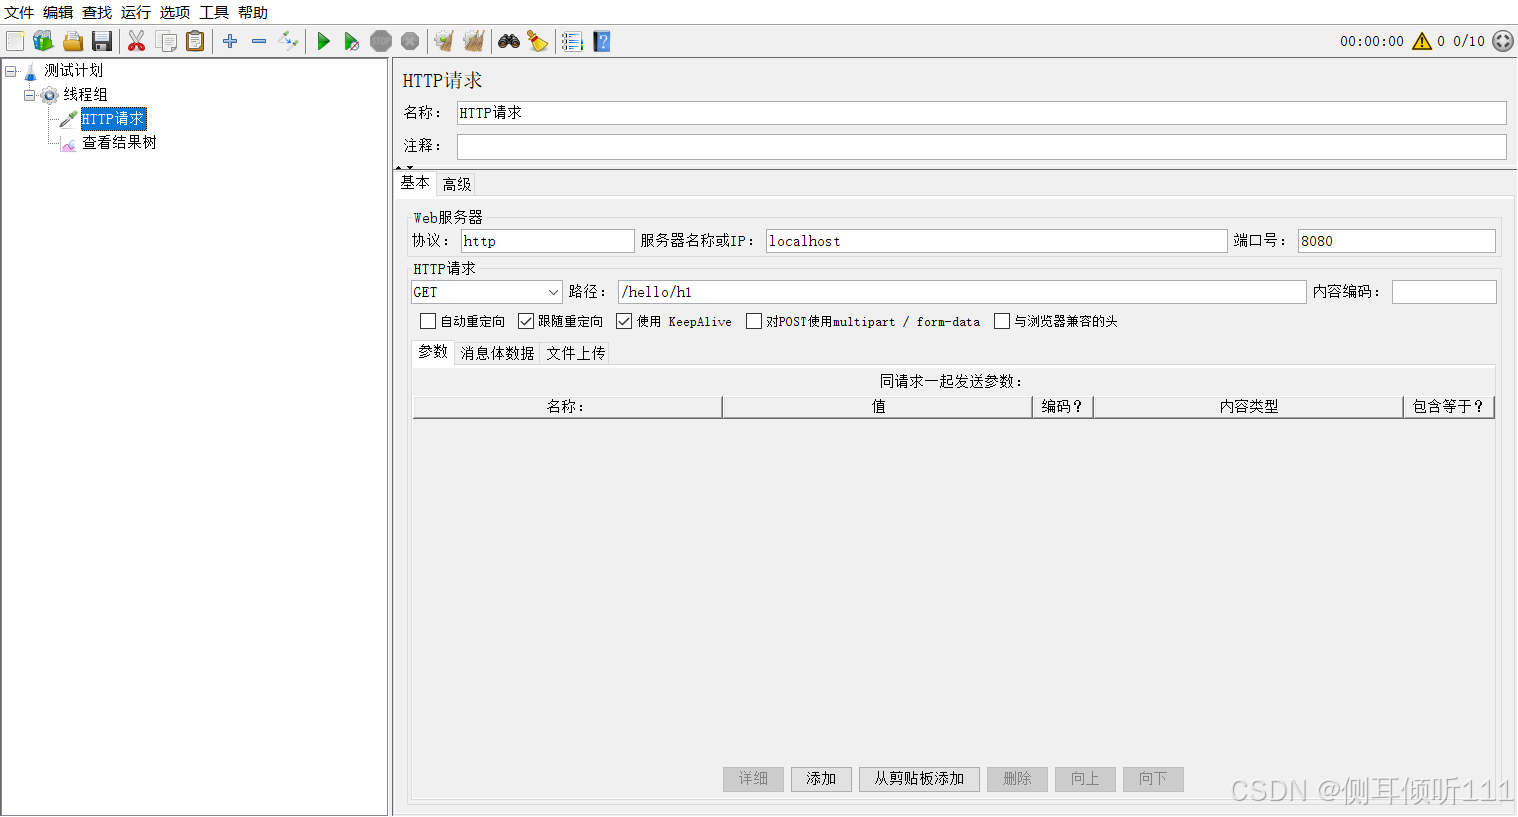Viewport: 1518px width, 817px height.
Task: Stop the running test
Action: (x=381, y=41)
